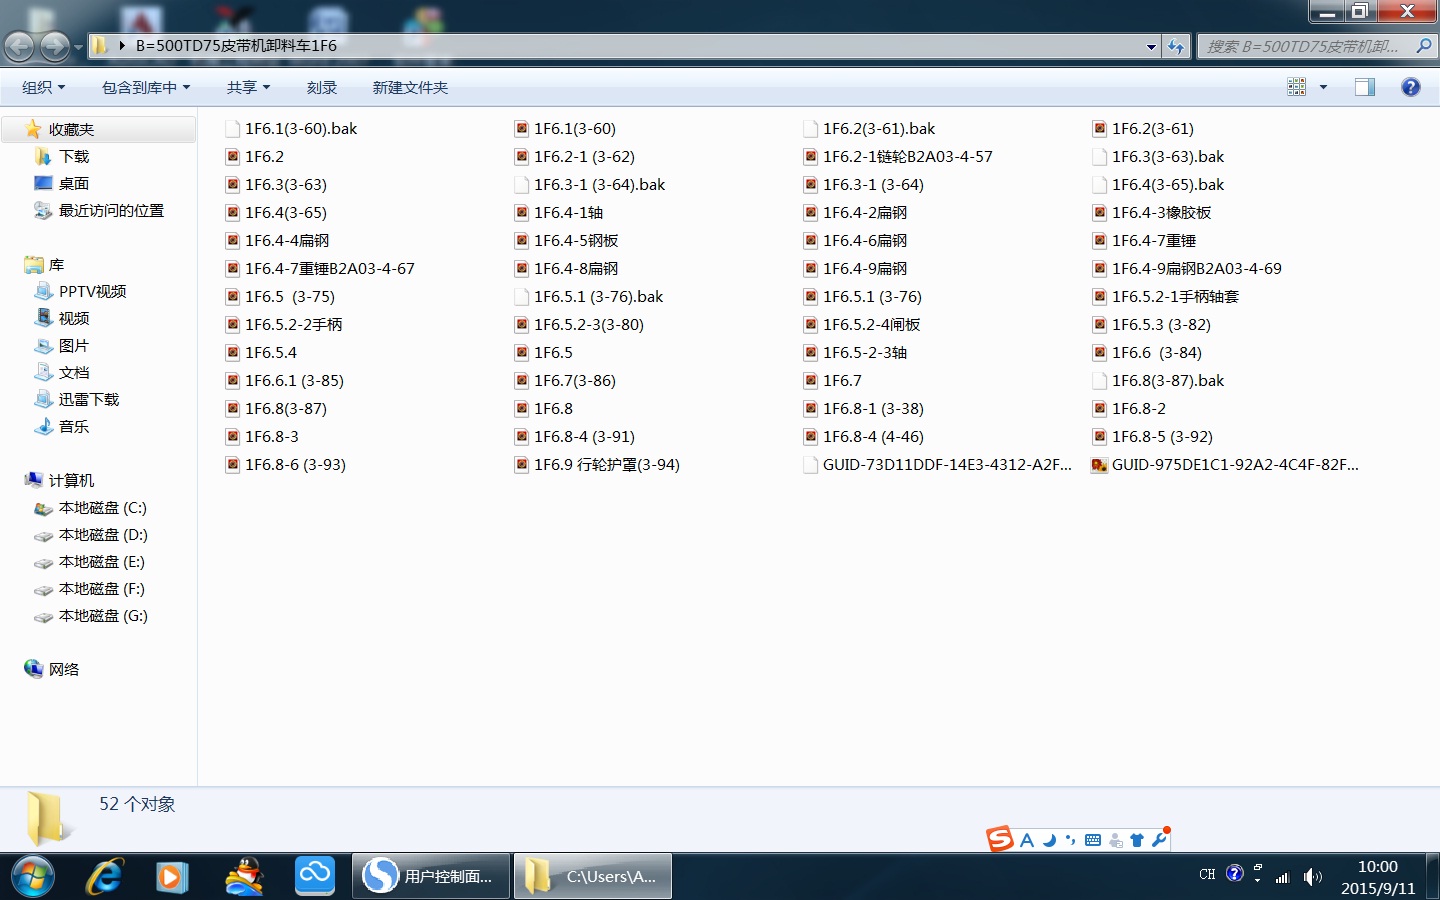This screenshot has width=1440, height=900.
Task: Select file 1F6.4-3橡胶板
Action: coord(1161,212)
